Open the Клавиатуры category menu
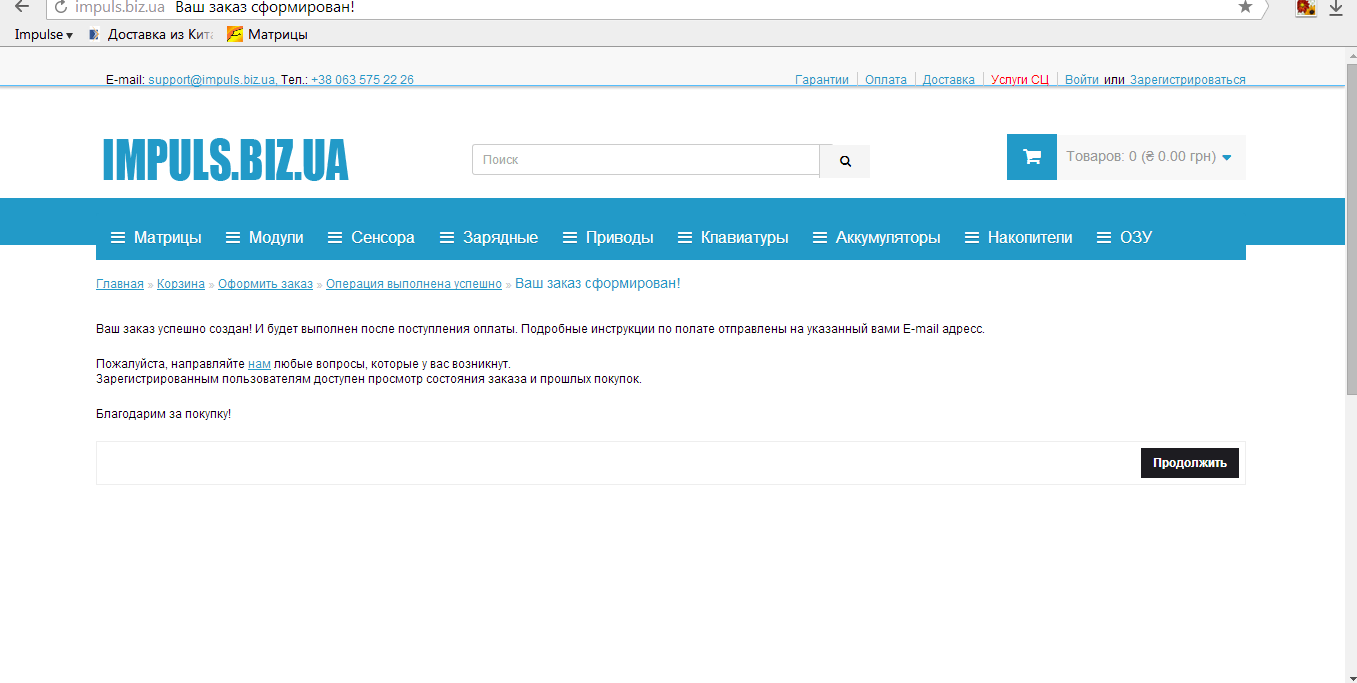This screenshot has width=1357, height=683. pyautogui.click(x=733, y=238)
